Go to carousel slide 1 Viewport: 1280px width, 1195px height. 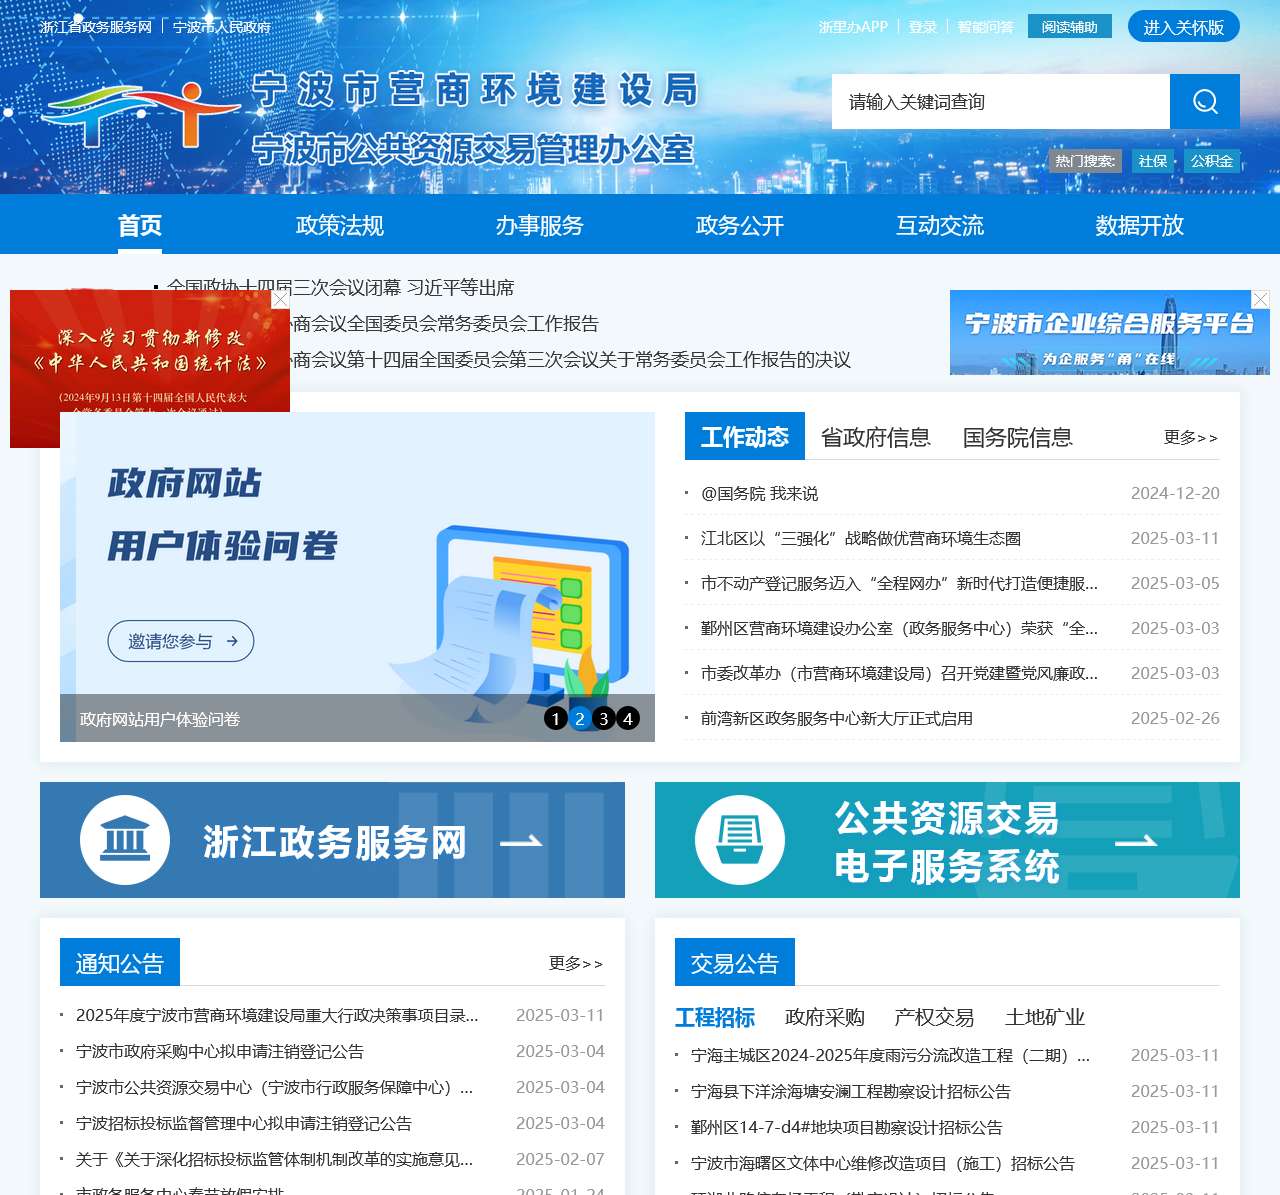[x=556, y=718]
